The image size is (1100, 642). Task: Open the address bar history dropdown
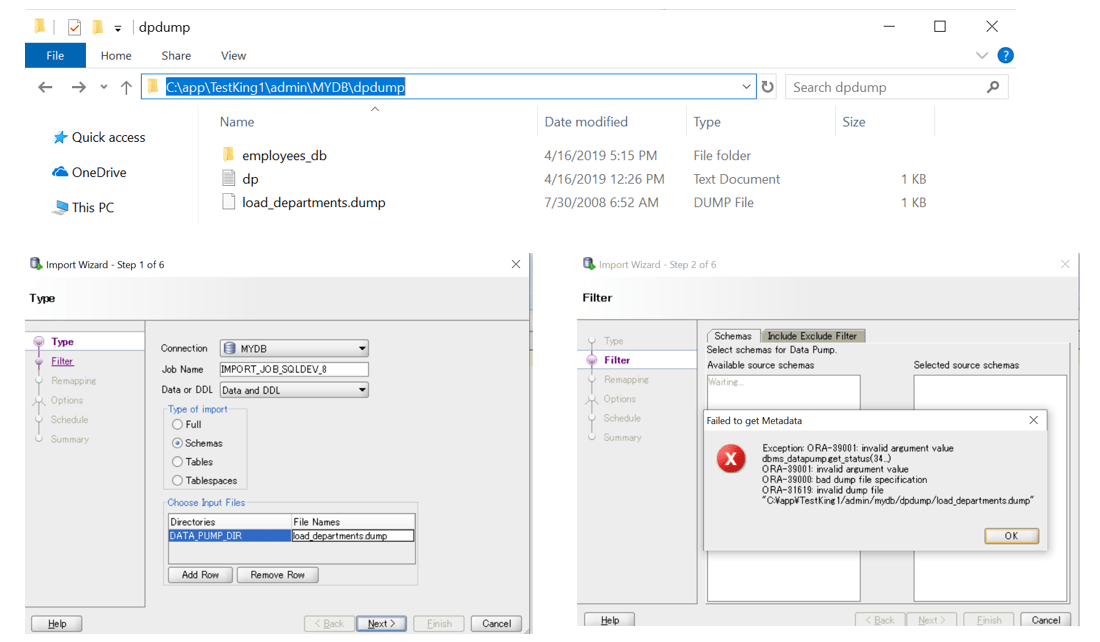(746, 87)
